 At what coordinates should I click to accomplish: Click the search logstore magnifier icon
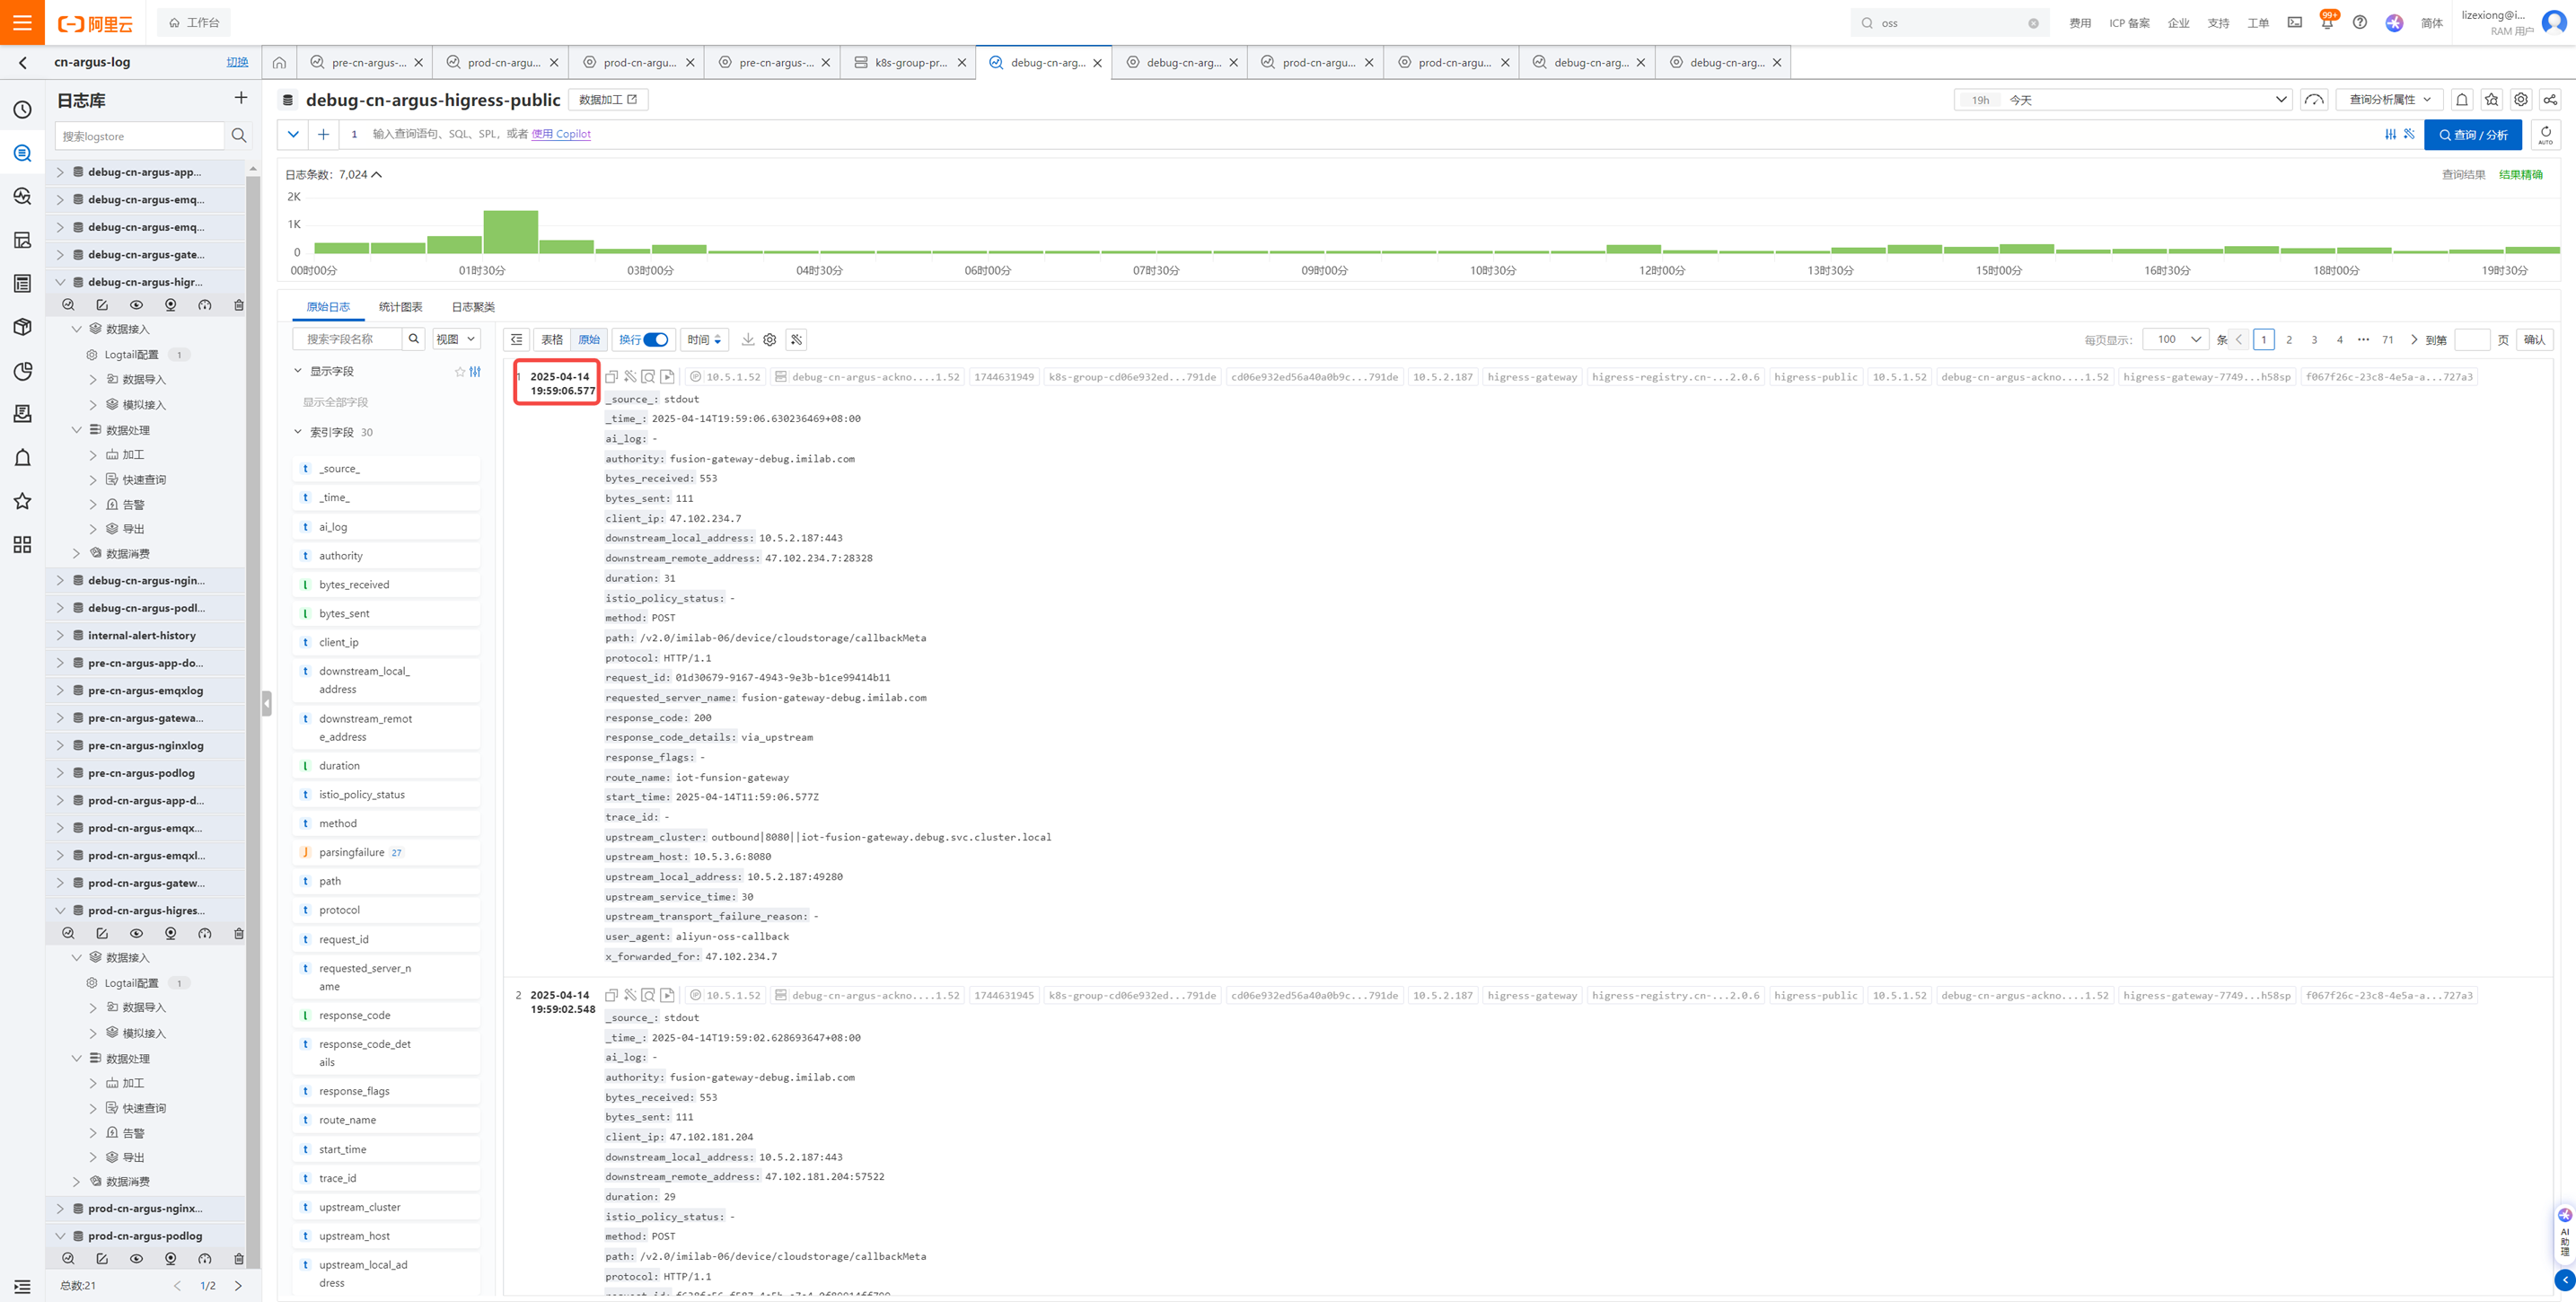[x=239, y=136]
